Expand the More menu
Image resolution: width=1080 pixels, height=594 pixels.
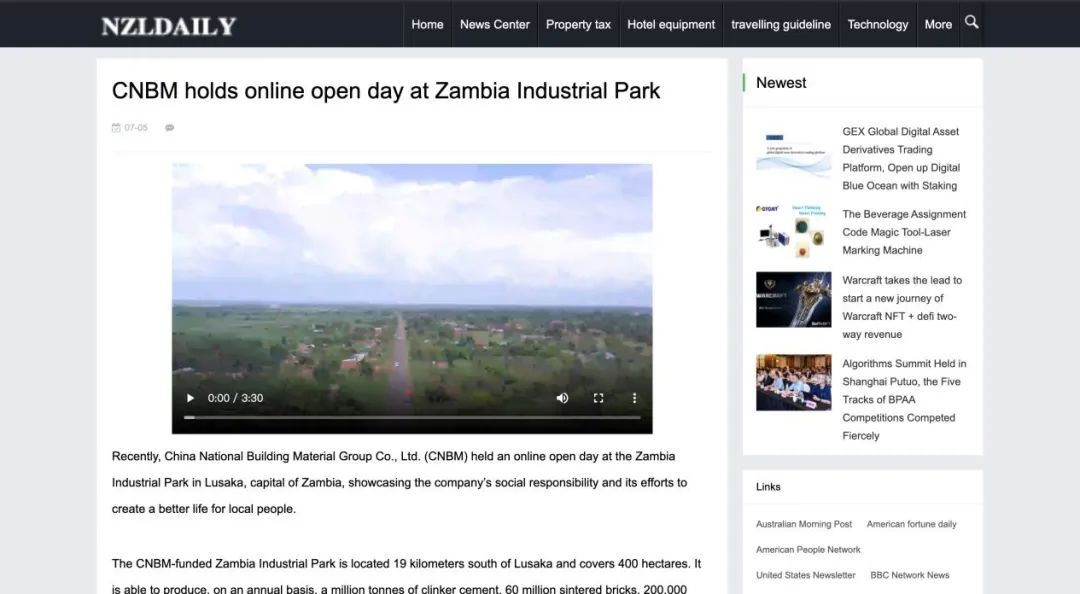click(x=938, y=25)
